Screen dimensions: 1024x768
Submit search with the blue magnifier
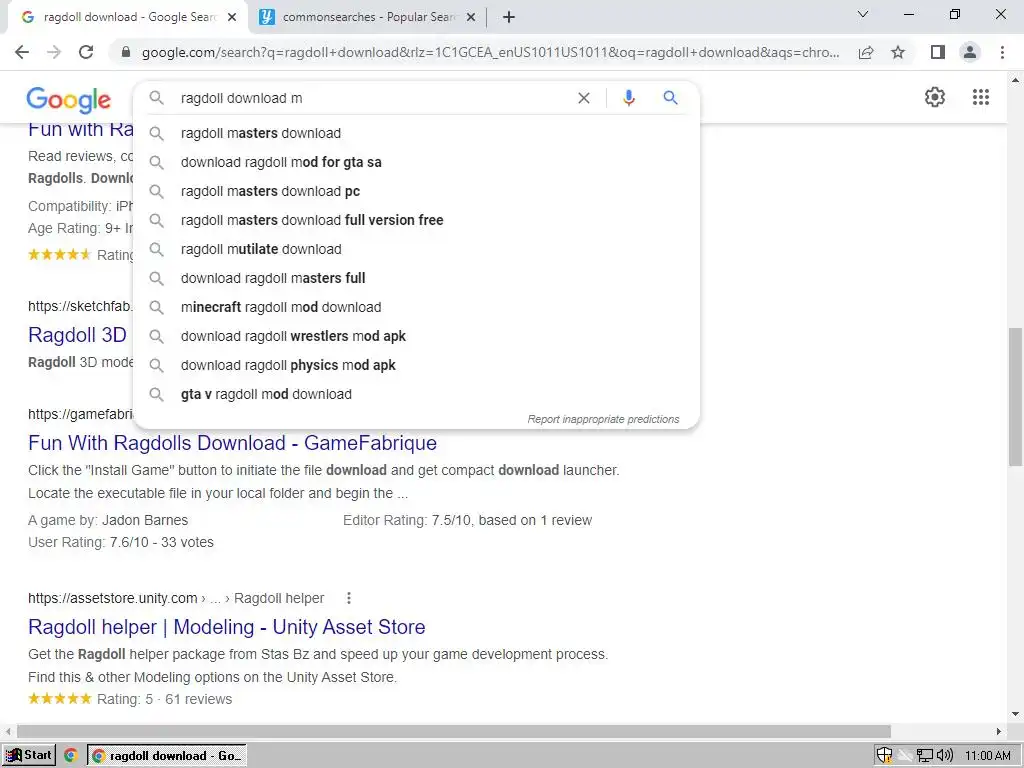(670, 98)
